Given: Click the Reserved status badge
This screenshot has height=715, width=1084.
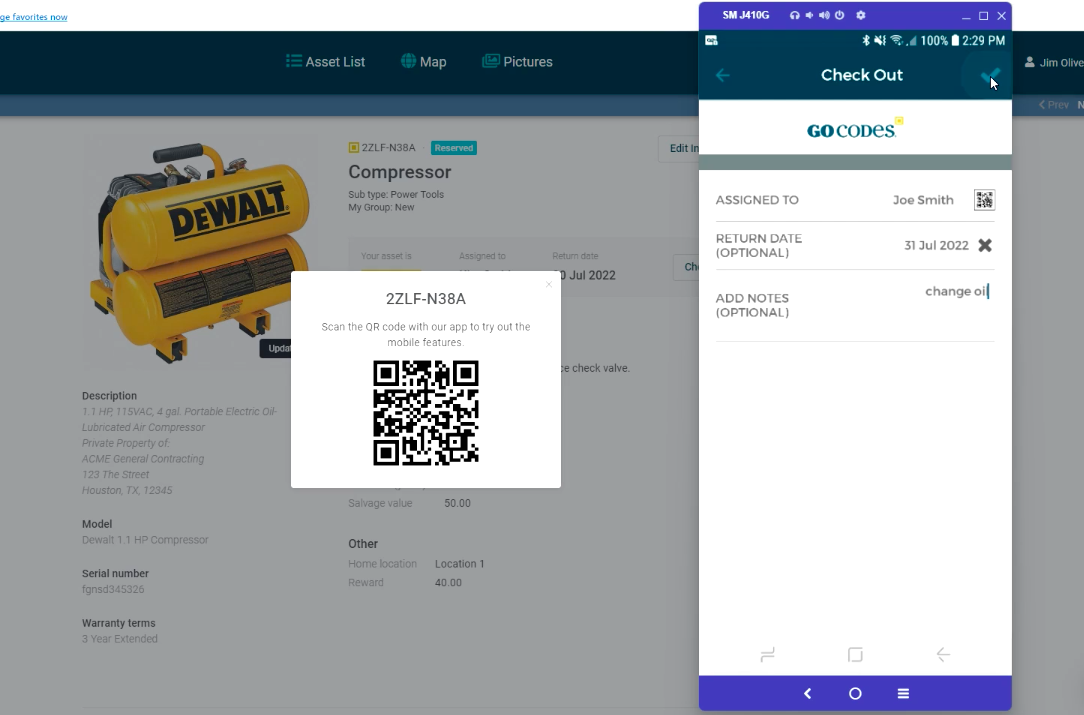Looking at the screenshot, I should point(454,148).
